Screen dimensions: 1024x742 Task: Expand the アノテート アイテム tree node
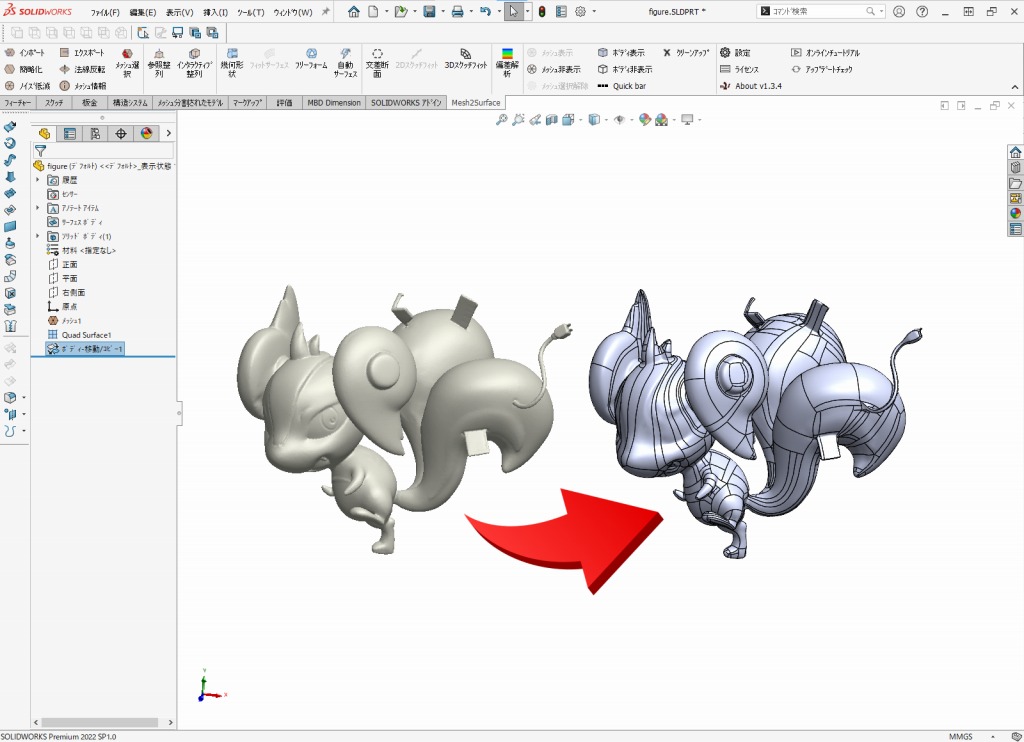point(37,208)
